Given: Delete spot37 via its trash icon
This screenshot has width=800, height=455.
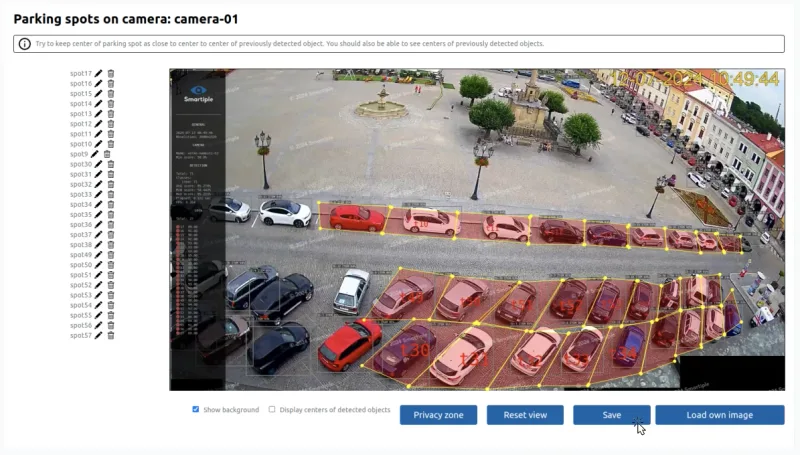Looking at the screenshot, I should coord(111,235).
